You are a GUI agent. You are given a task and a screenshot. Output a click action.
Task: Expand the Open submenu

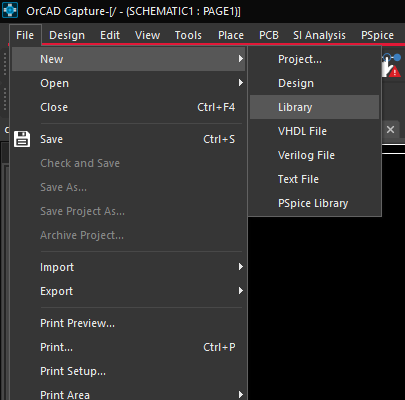coord(128,83)
